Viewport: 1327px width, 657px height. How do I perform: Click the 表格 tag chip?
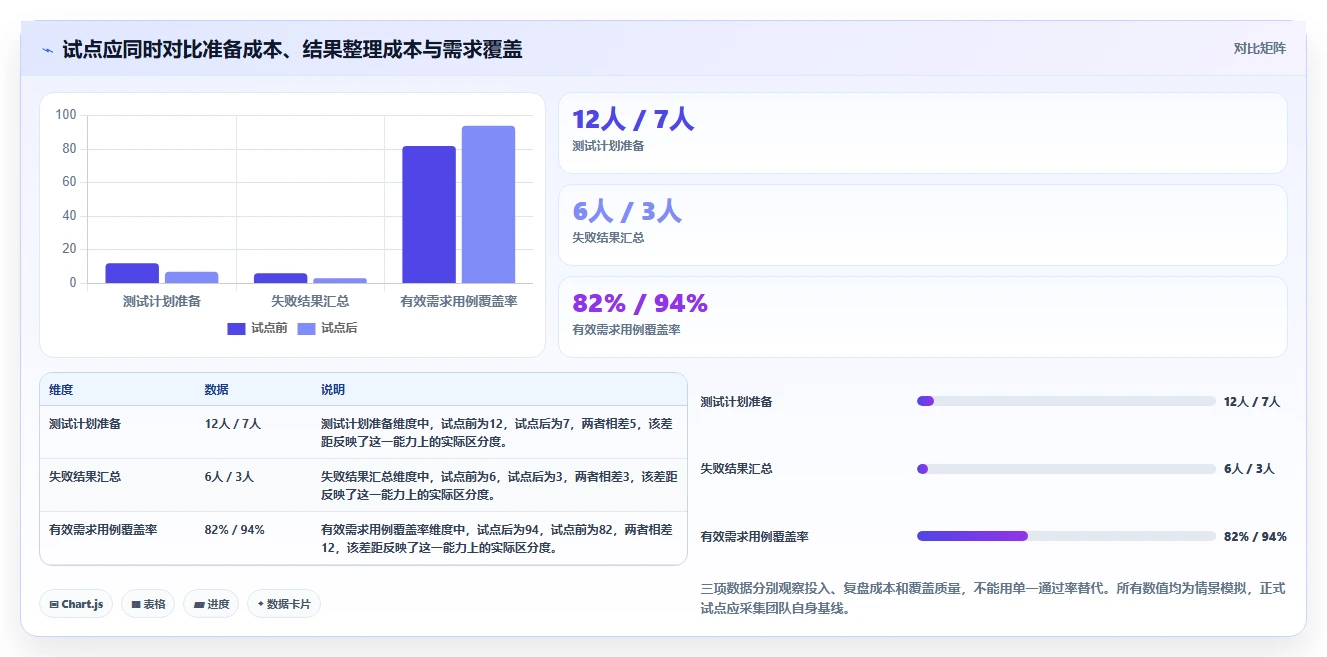(x=148, y=604)
